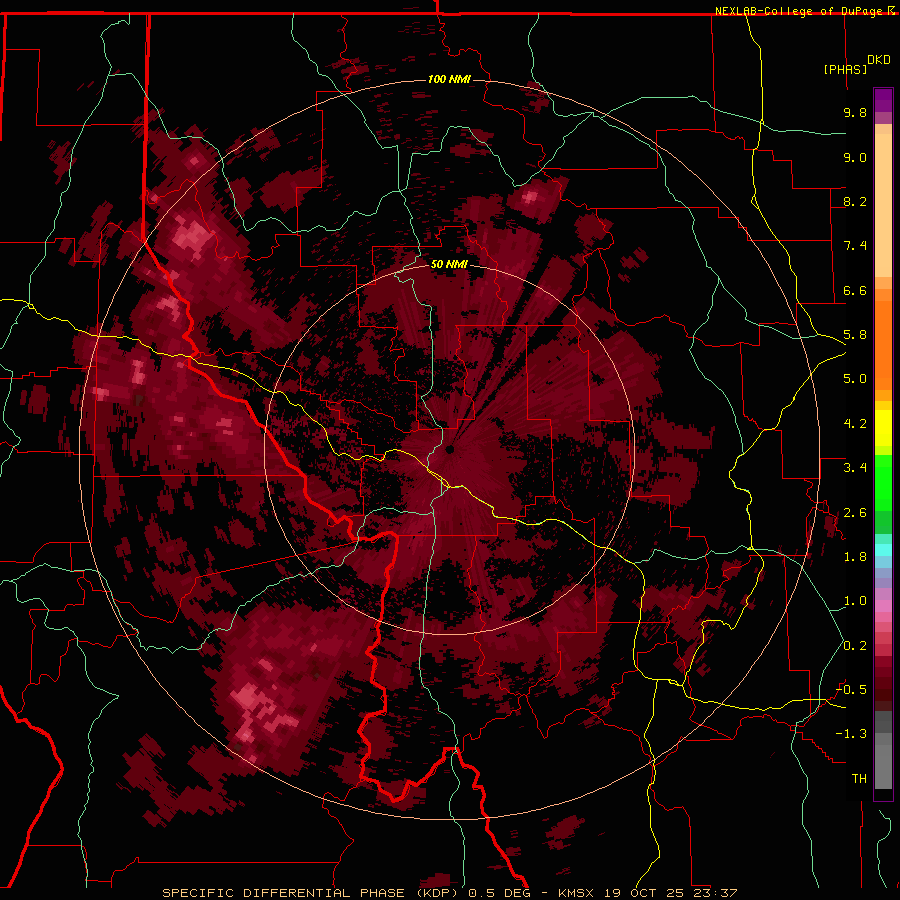900x900 pixels.
Task: Click the 1.8 scale value
Action: (x=855, y=557)
